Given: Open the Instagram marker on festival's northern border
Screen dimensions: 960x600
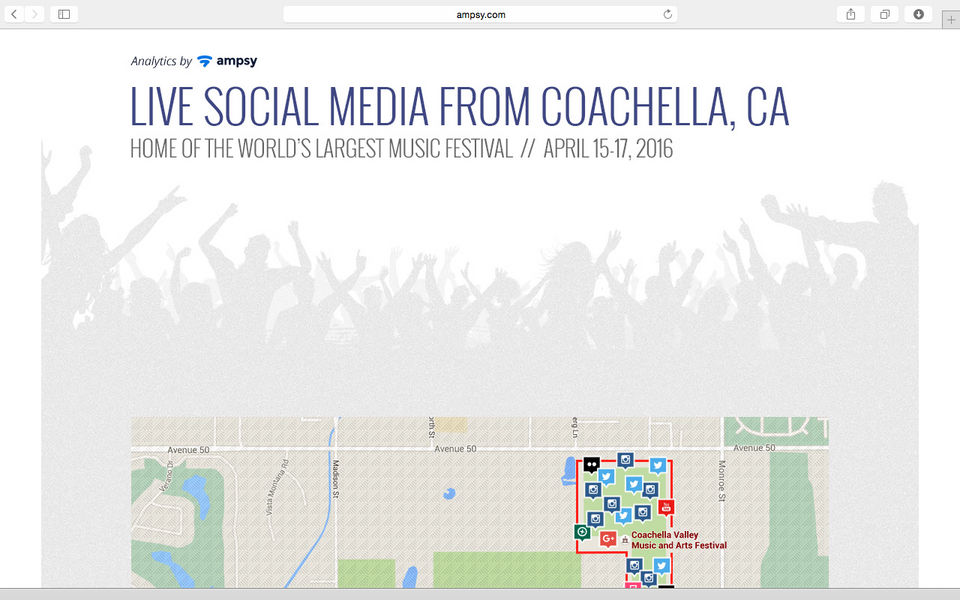Looking at the screenshot, I should point(625,460).
